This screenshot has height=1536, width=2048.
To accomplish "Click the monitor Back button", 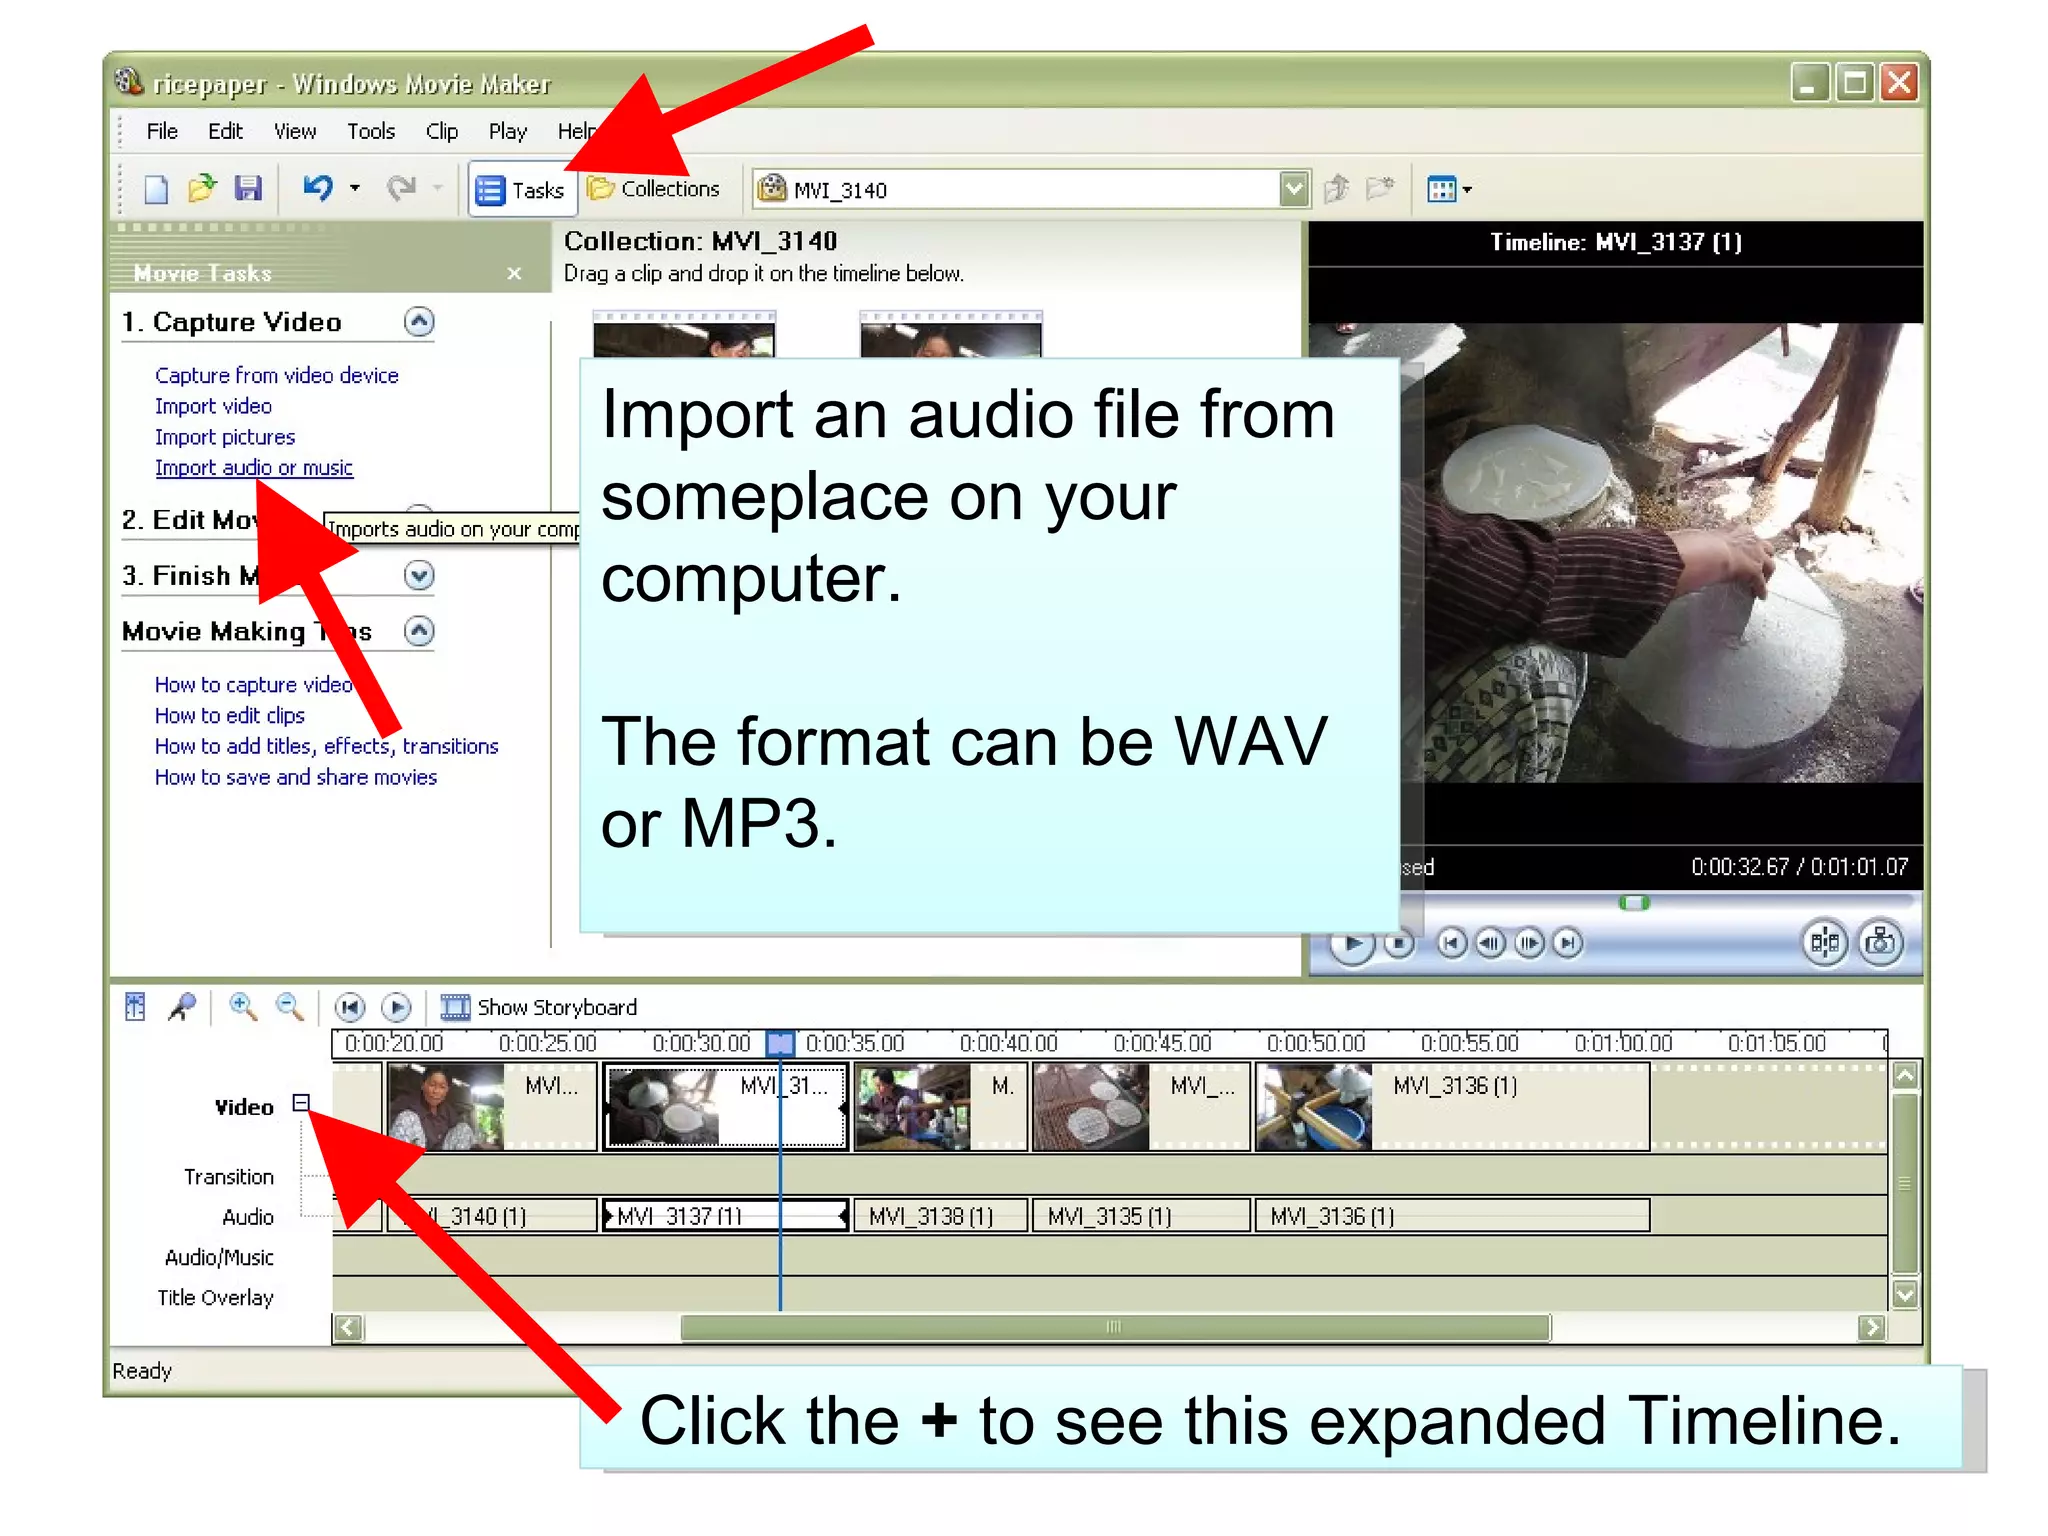I will click(1452, 942).
